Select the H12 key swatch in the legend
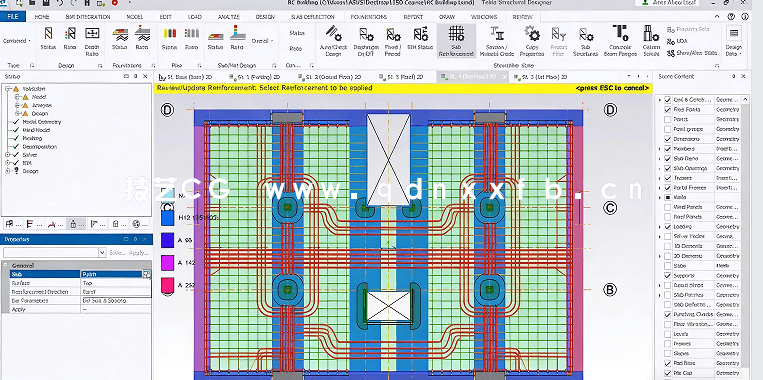Viewport: 763px width, 380px height. point(167,217)
